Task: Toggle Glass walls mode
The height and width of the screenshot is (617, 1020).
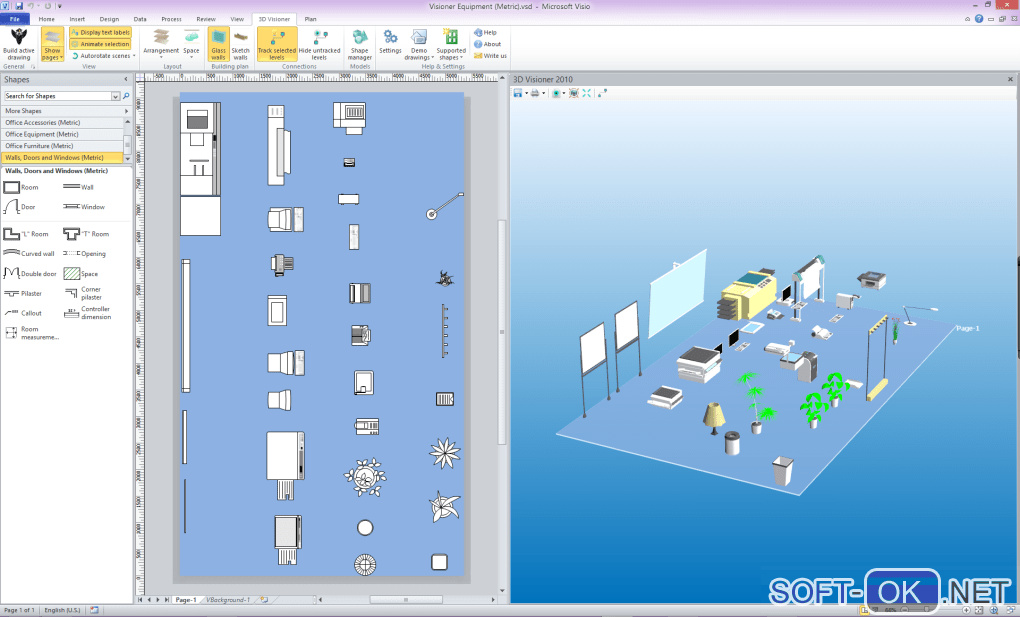Action: point(218,44)
